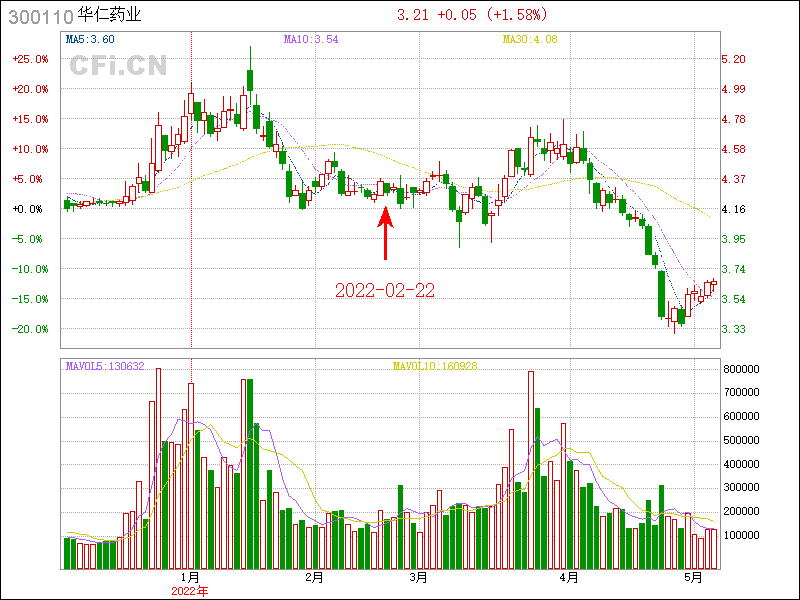Screen dimensions: 800x600
Task: Click the MAVOL5:130632 volume label
Action: click(105, 366)
